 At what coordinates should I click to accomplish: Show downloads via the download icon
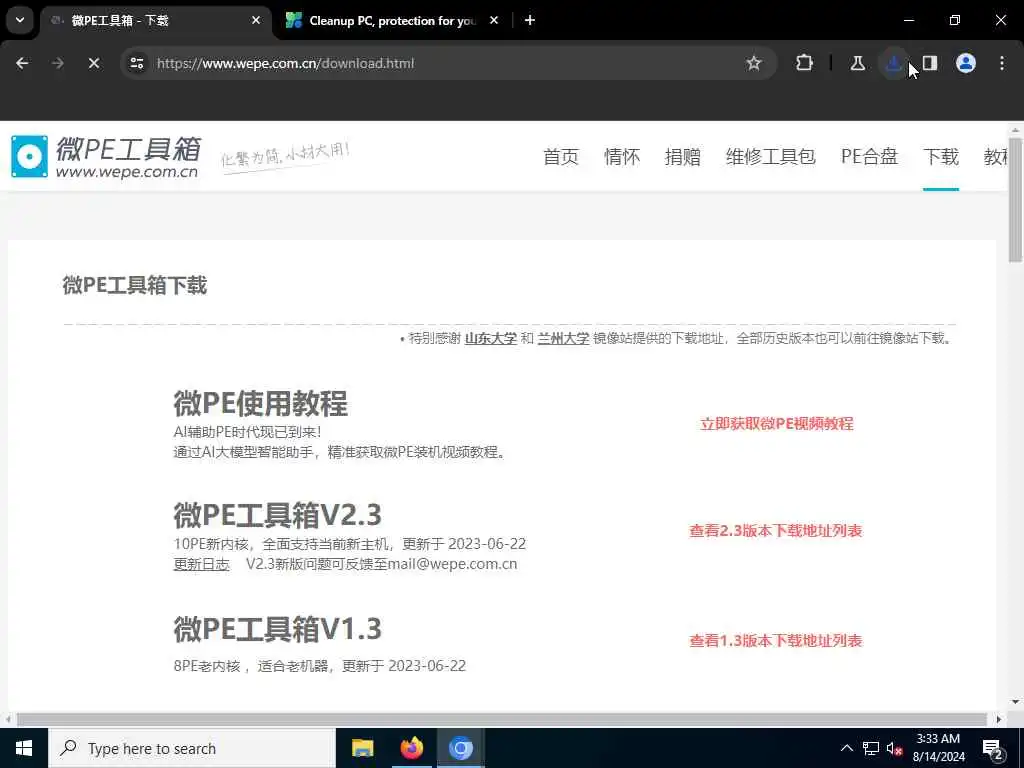tap(893, 63)
